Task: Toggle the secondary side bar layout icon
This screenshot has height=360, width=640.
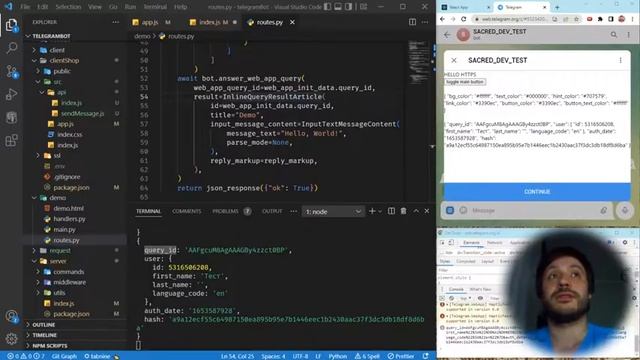Action: pos(349,7)
